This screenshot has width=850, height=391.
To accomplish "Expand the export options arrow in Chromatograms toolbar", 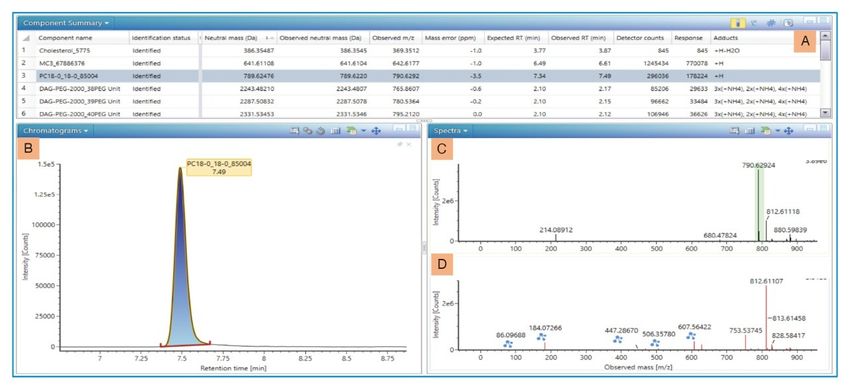I will [x=363, y=131].
